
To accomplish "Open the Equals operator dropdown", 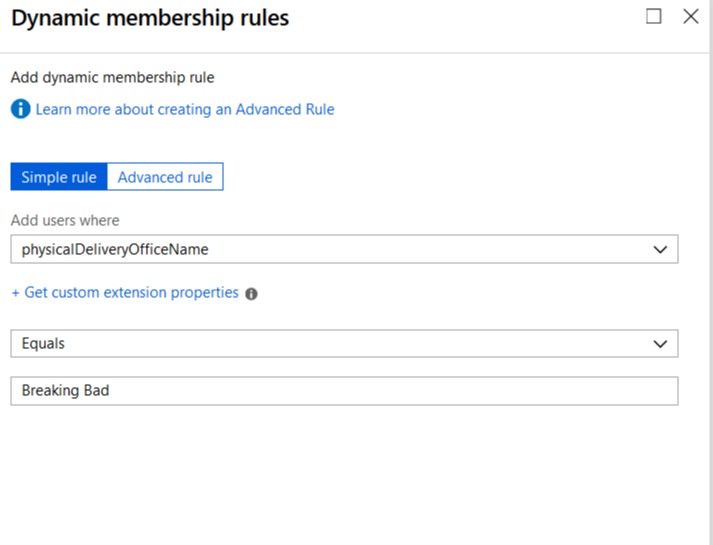I will pyautogui.click(x=344, y=344).
